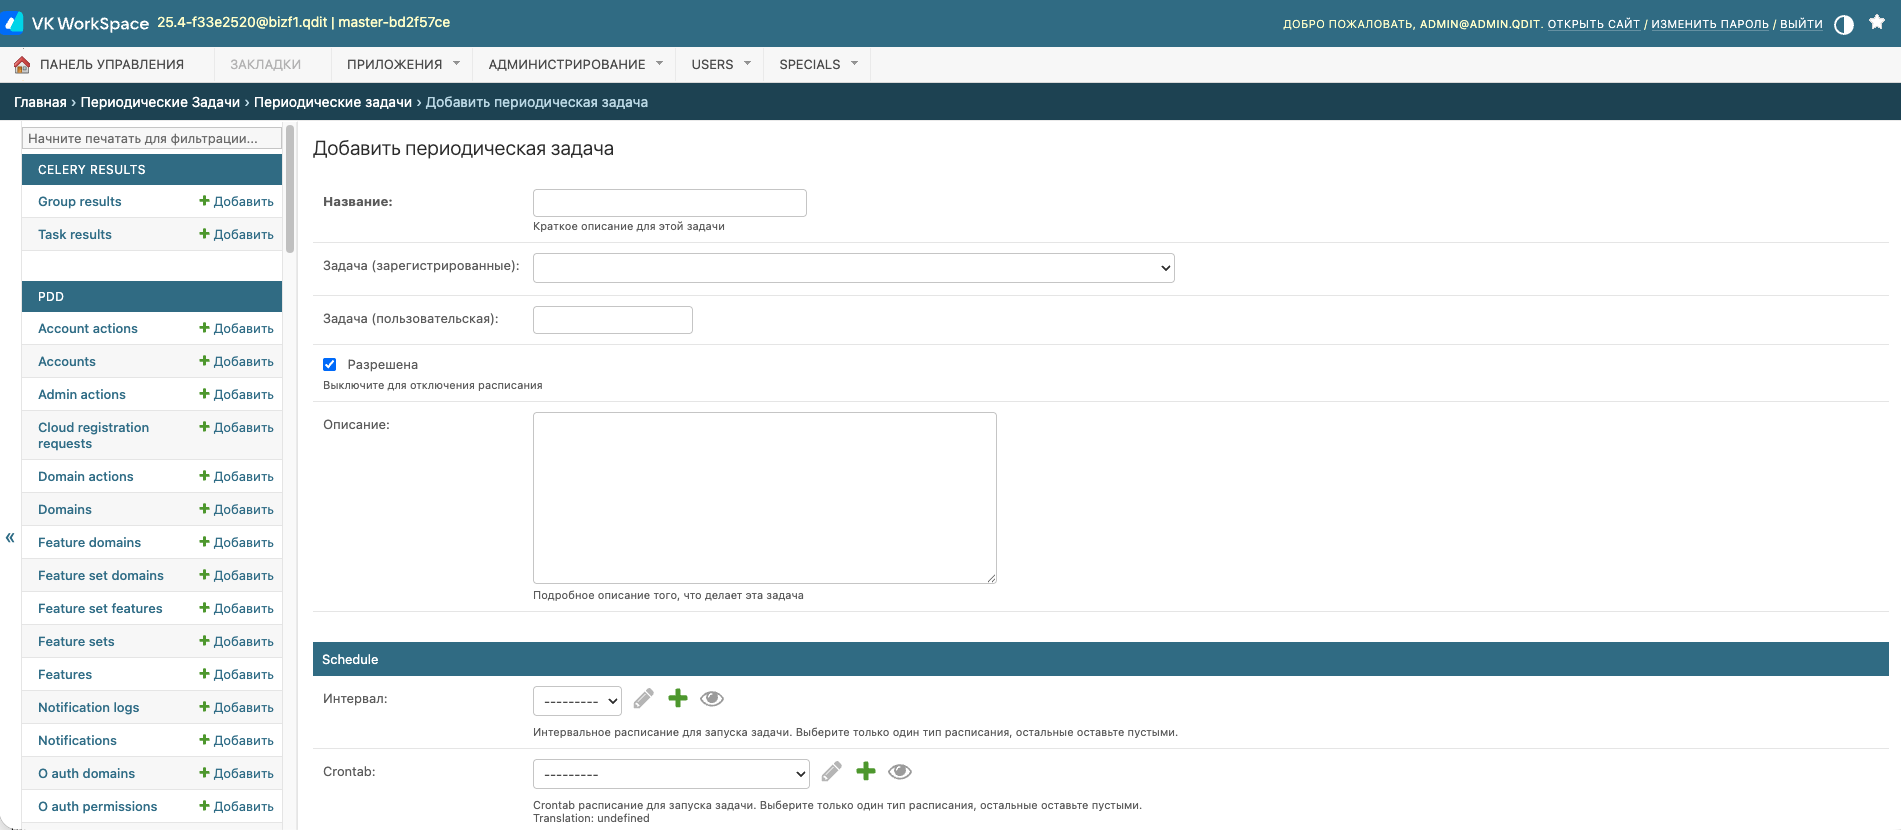Image resolution: width=1901 pixels, height=830 pixels.
Task: Click the Название input field
Action: click(x=670, y=203)
